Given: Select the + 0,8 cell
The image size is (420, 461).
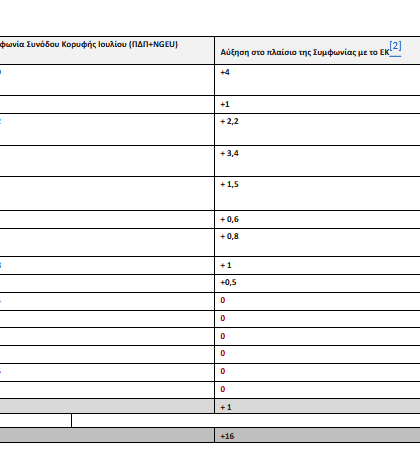Looking at the screenshot, I should [x=317, y=242].
